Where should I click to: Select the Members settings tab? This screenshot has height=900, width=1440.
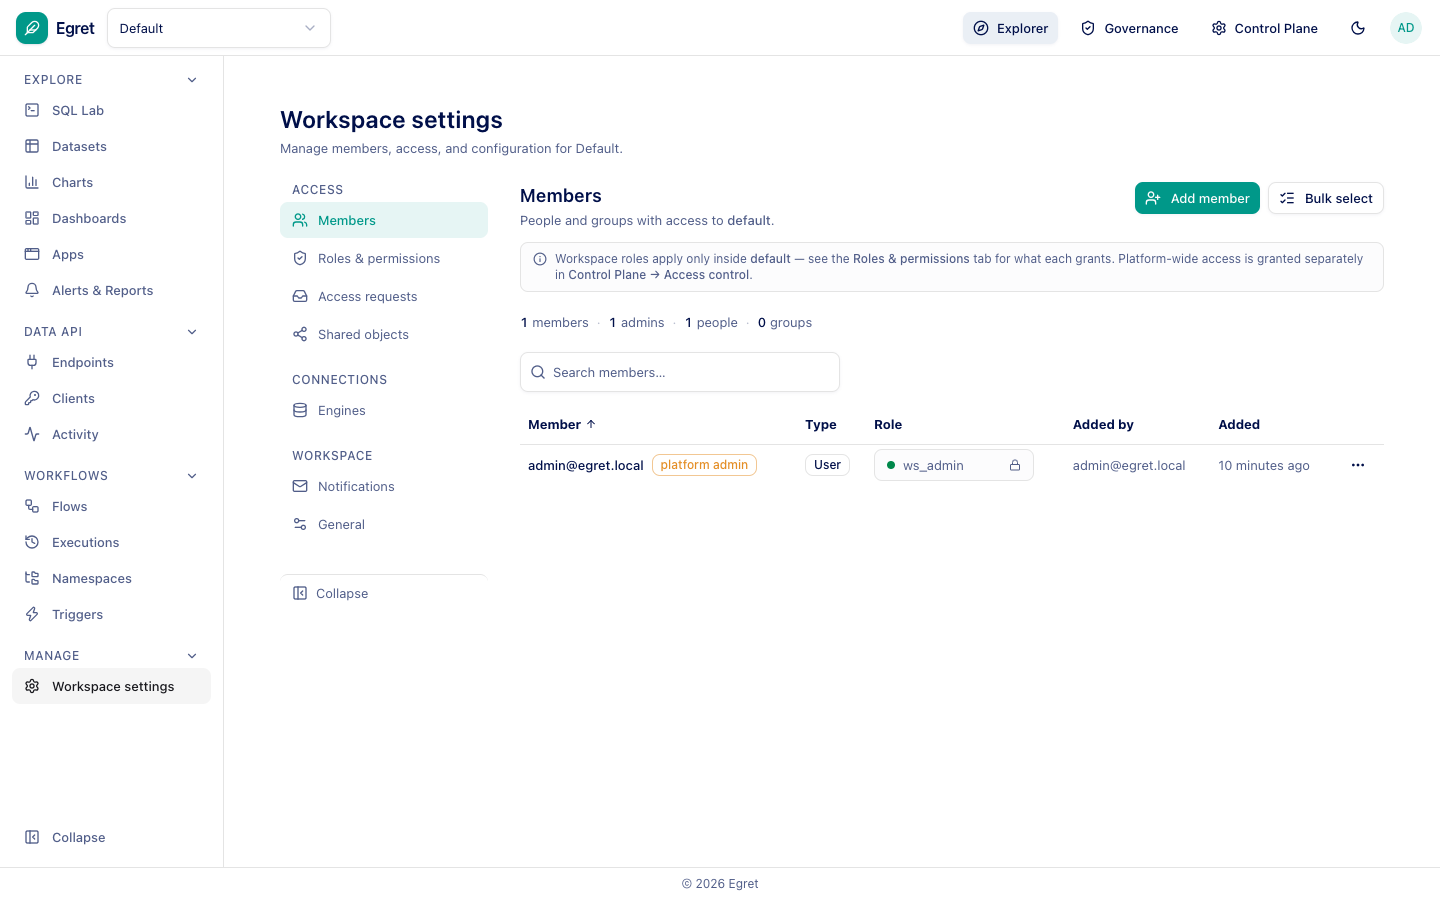click(384, 220)
